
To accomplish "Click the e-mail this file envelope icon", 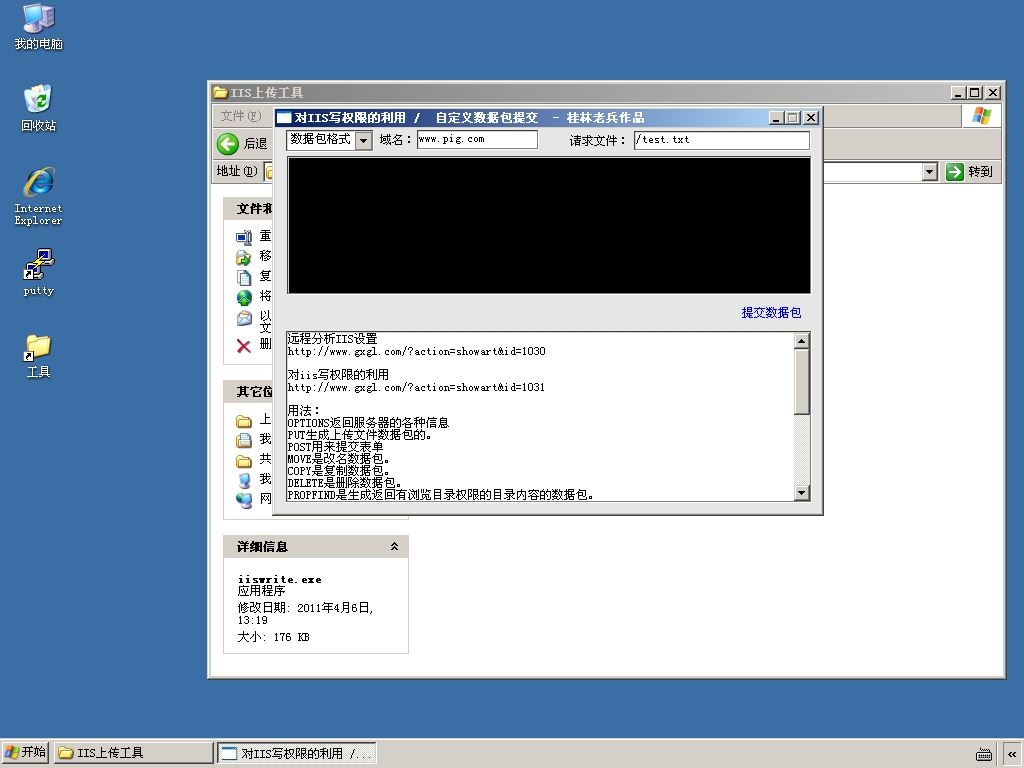I will coord(244,318).
